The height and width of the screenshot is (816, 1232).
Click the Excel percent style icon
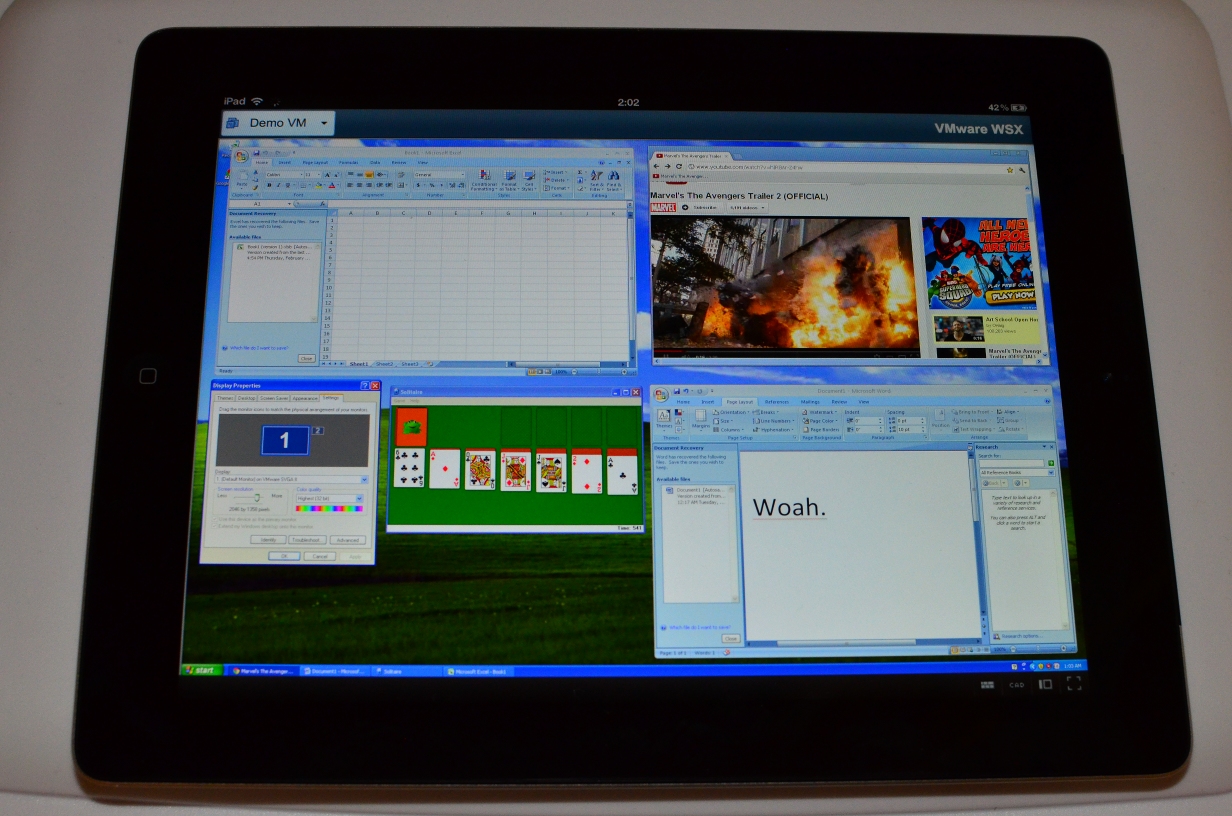[x=431, y=185]
